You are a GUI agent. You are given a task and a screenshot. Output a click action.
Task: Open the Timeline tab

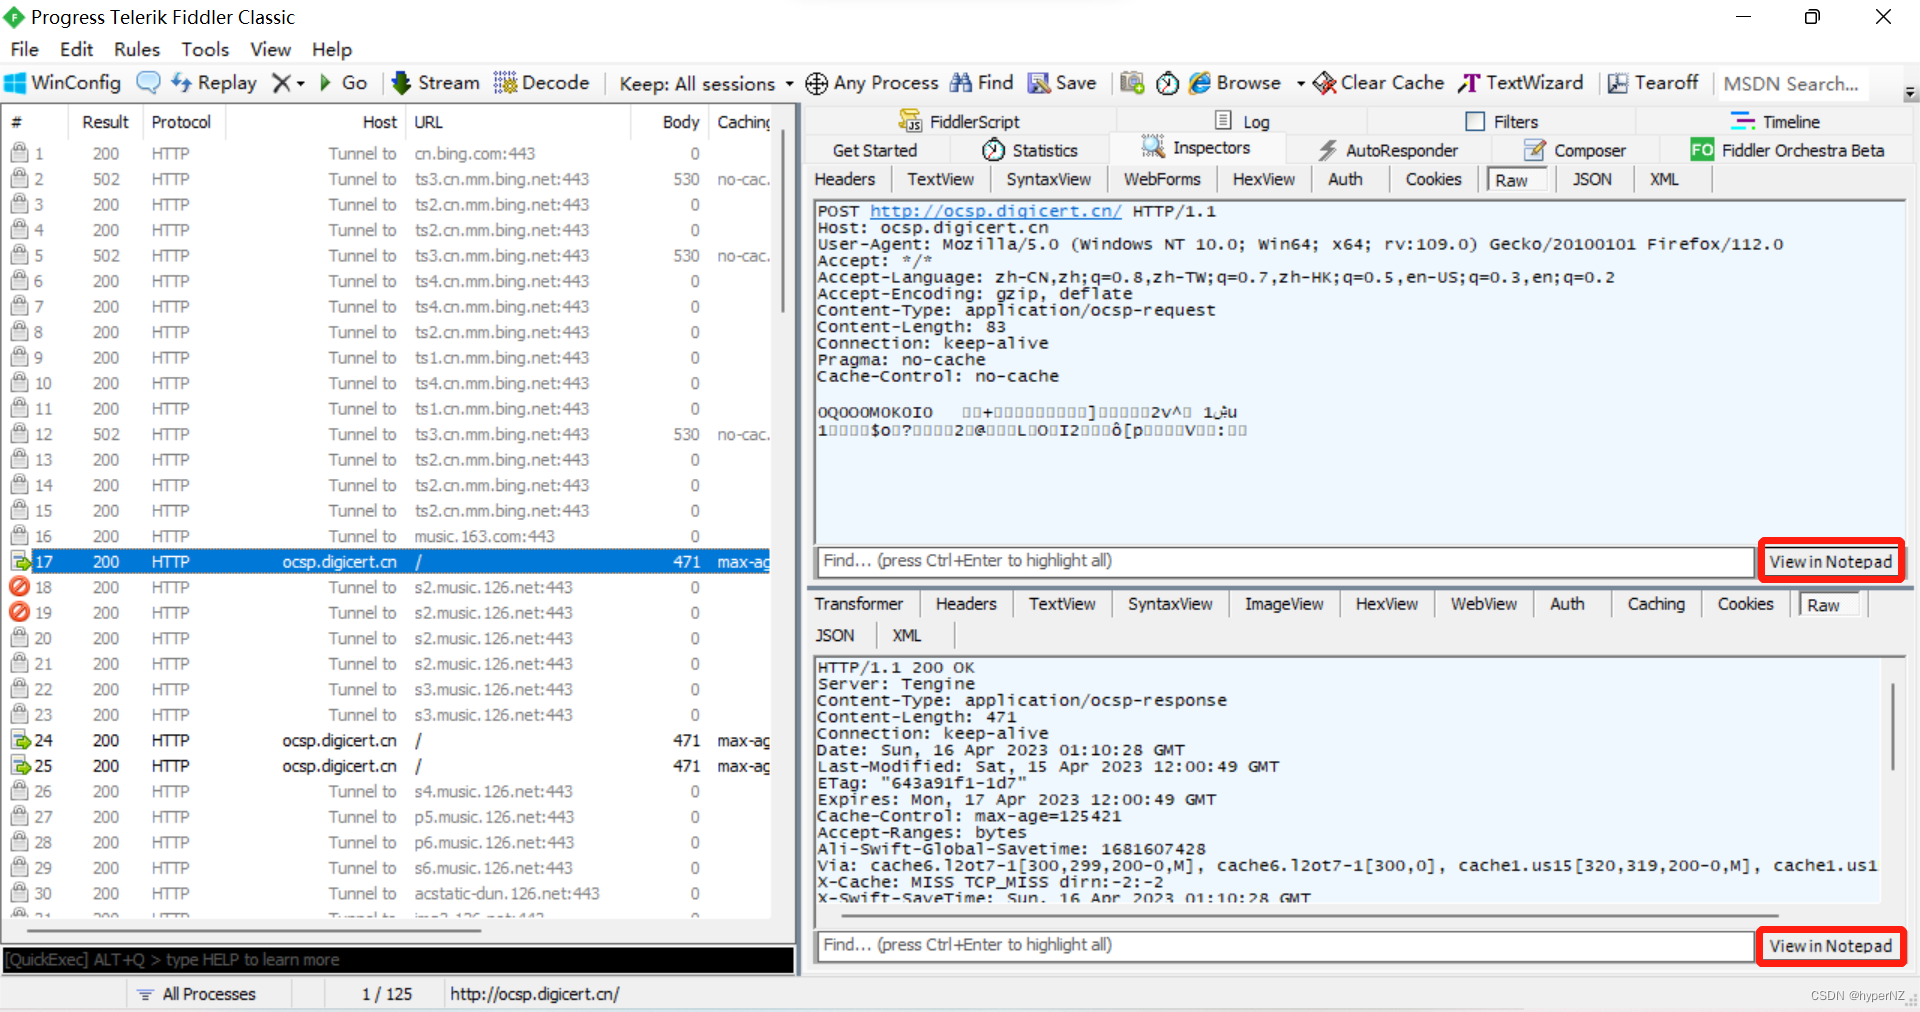click(x=1775, y=121)
